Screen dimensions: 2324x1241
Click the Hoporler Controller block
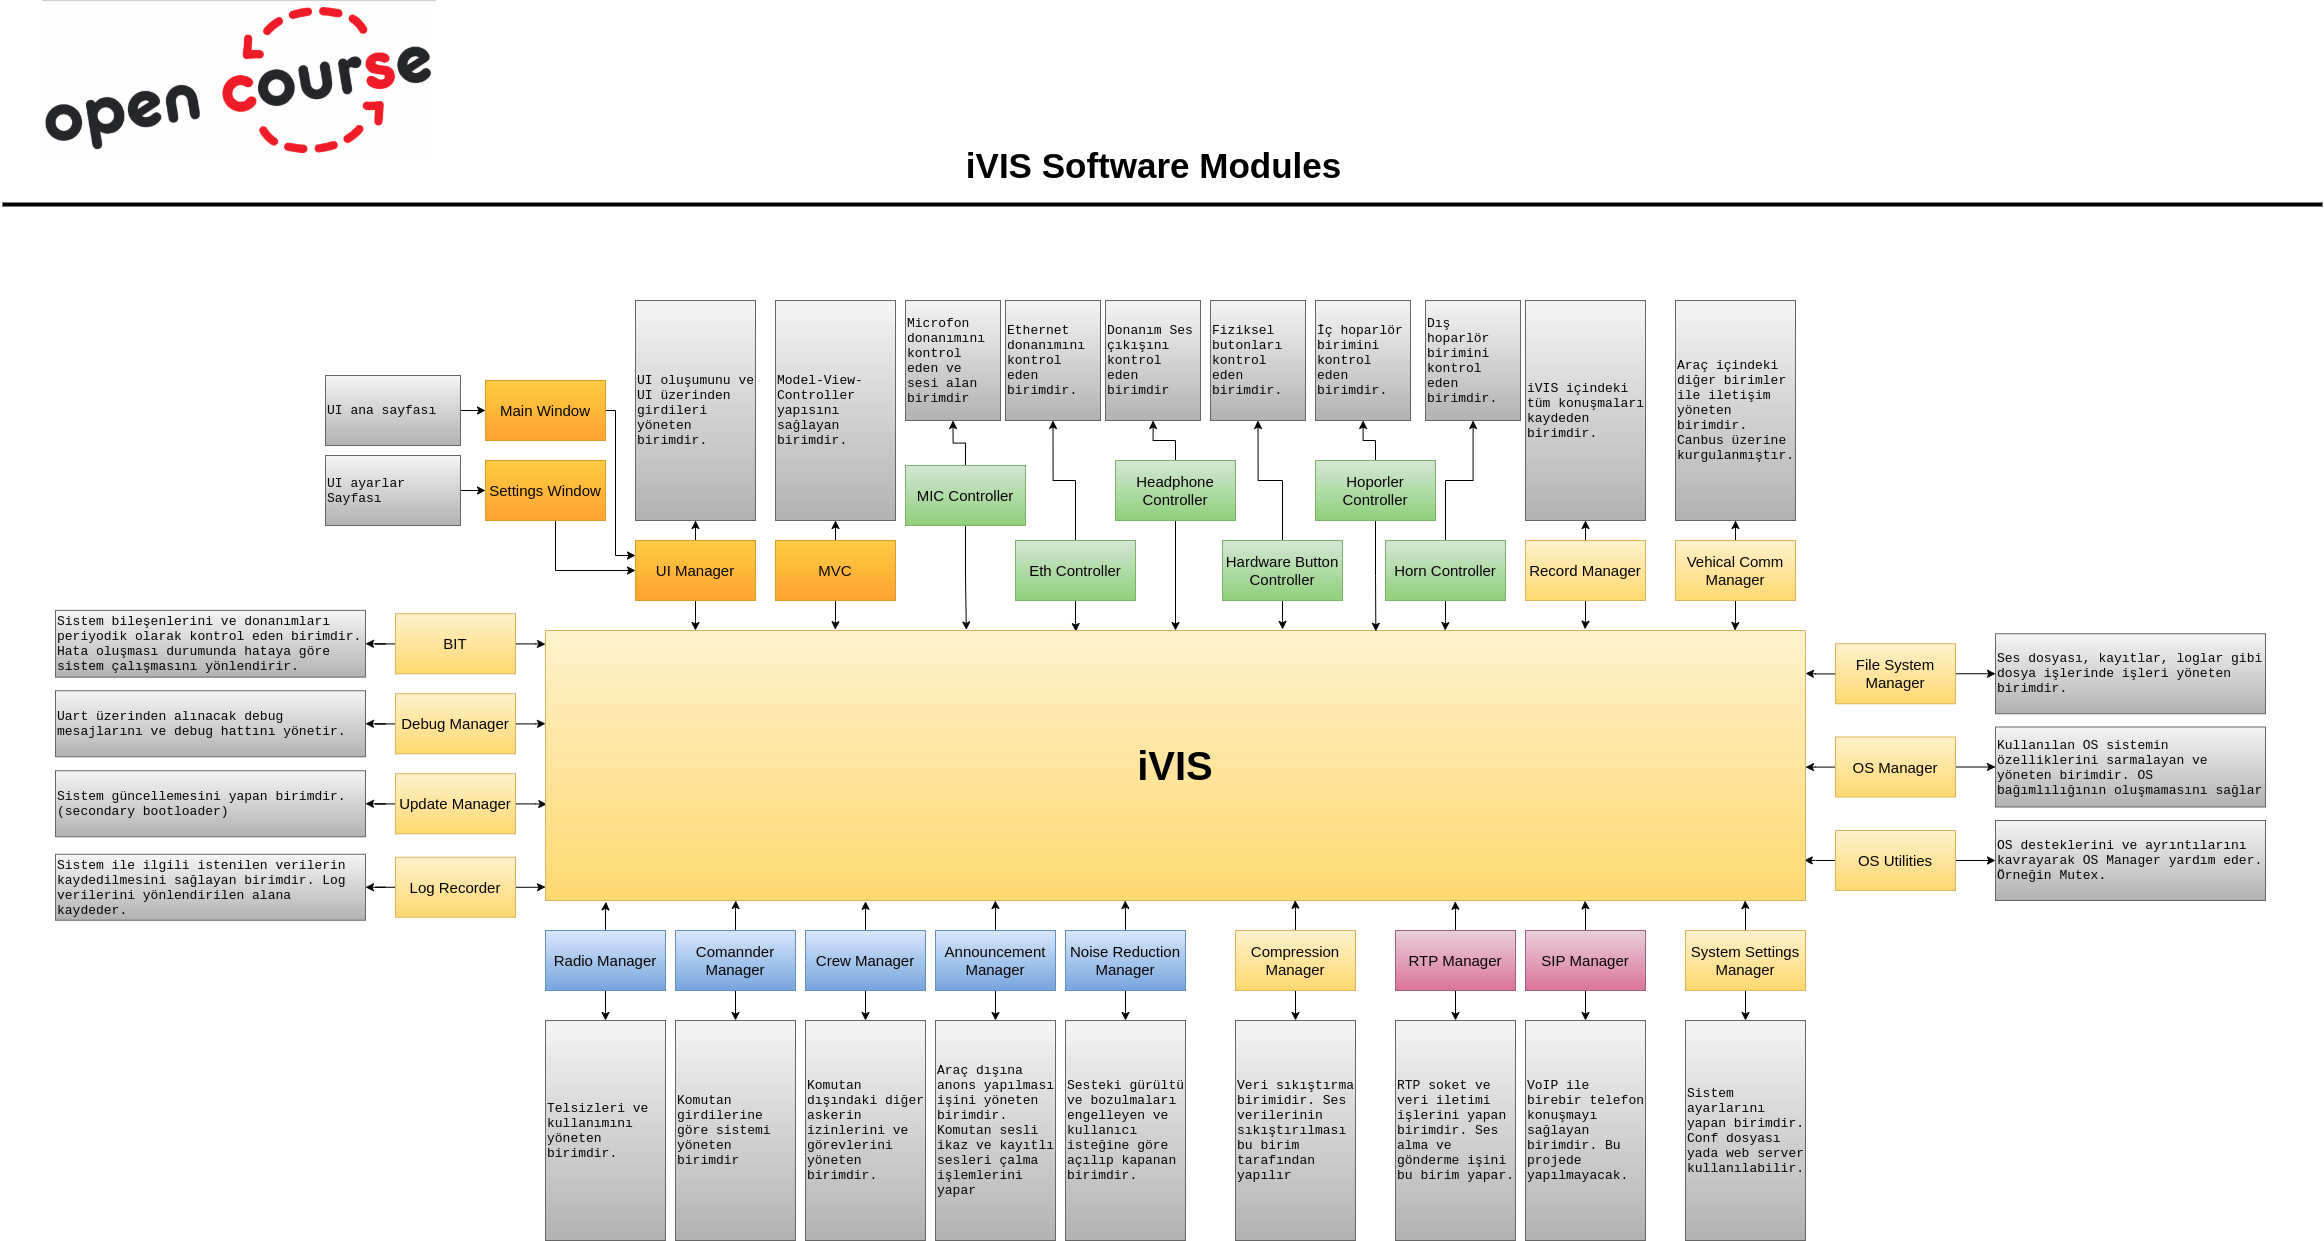point(1375,490)
